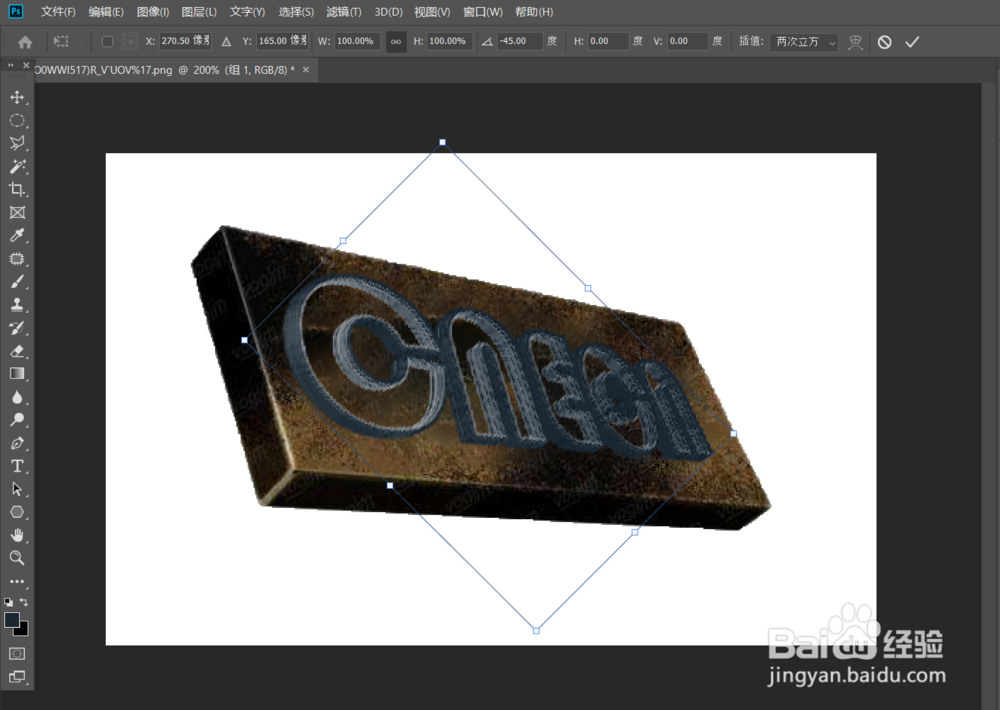Switch to warp mode
The width and height of the screenshot is (1000, 710).
coord(855,42)
